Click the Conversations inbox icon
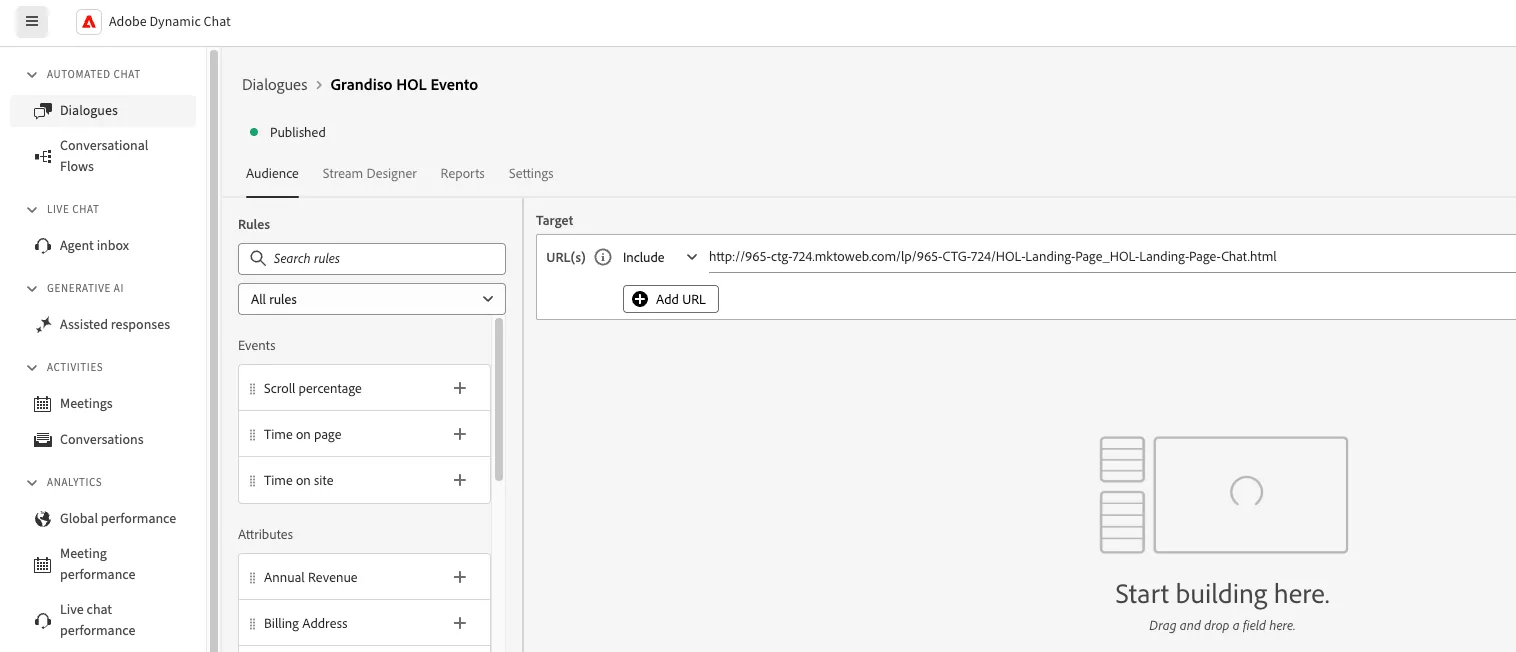 43,440
